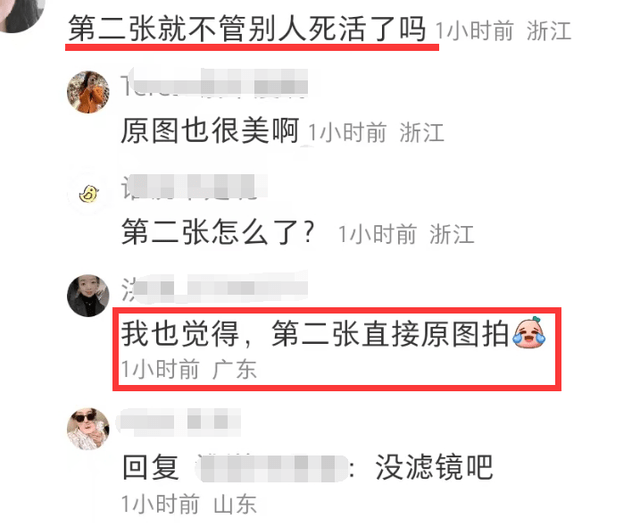Tap the reply 原图也很美啊
The height and width of the screenshot is (527, 640).
tap(210, 131)
